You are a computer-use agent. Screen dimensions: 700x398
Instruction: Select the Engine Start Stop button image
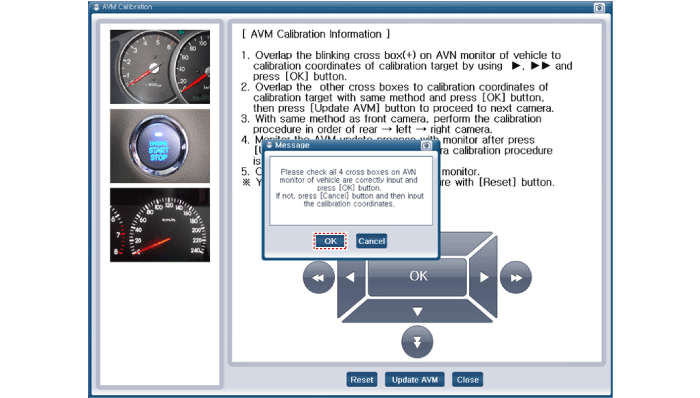160,146
